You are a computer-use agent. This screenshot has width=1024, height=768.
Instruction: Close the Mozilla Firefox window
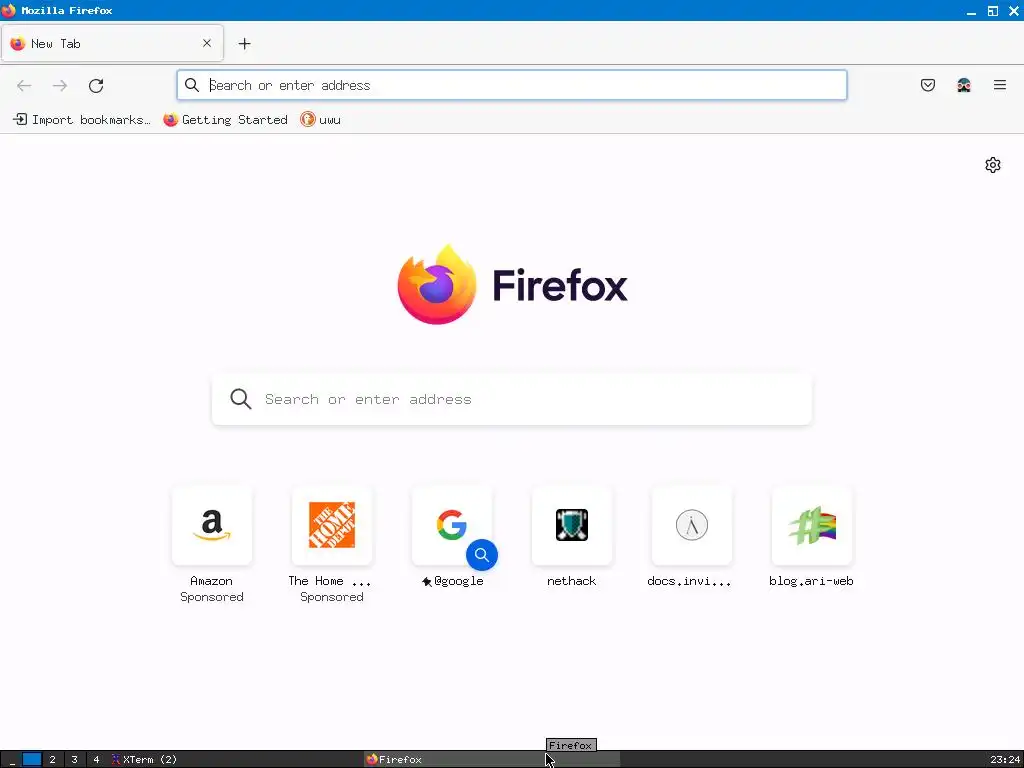click(1014, 11)
